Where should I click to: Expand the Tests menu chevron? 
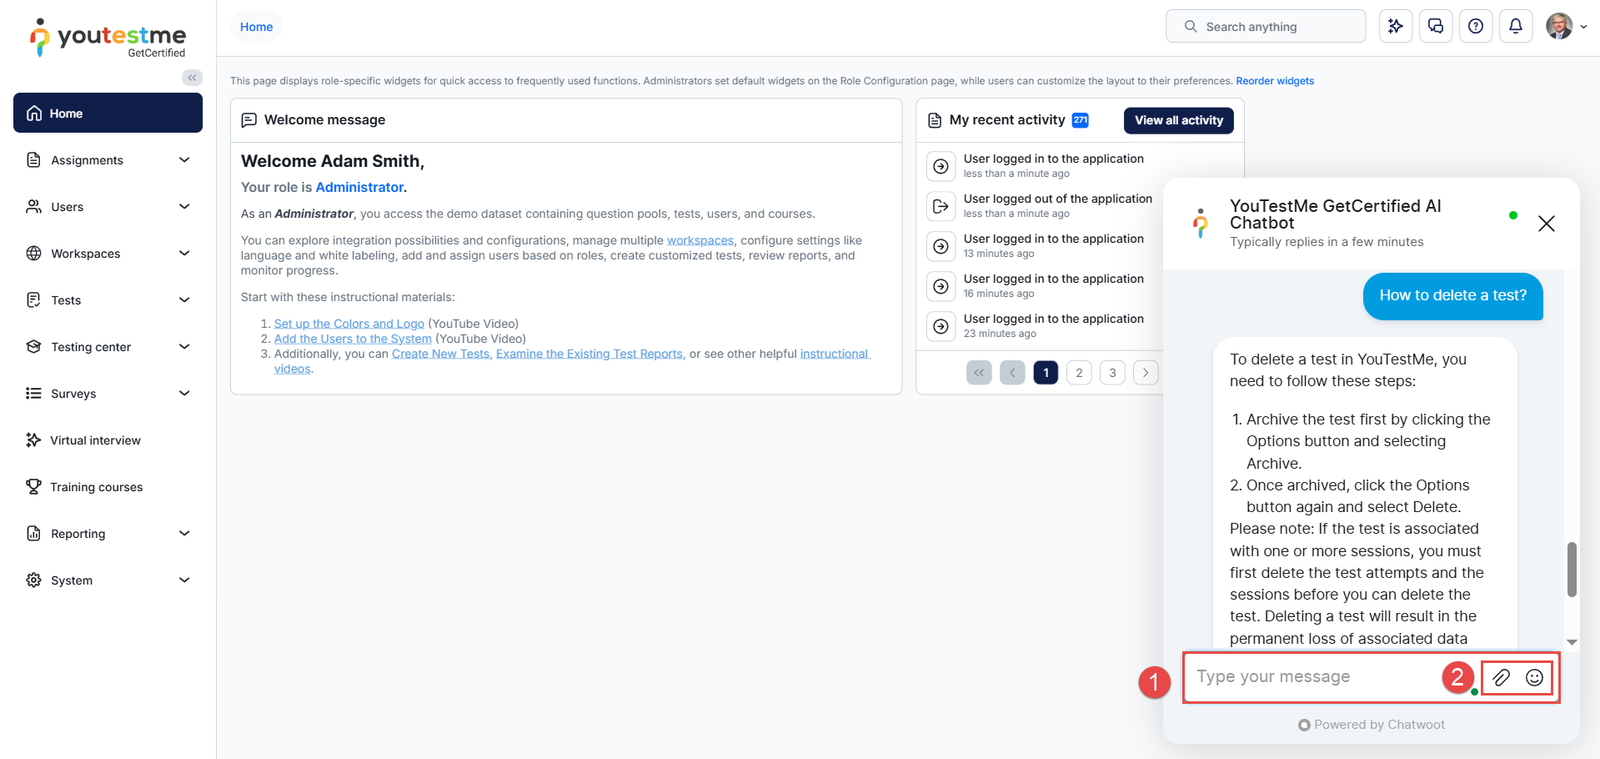pos(184,300)
